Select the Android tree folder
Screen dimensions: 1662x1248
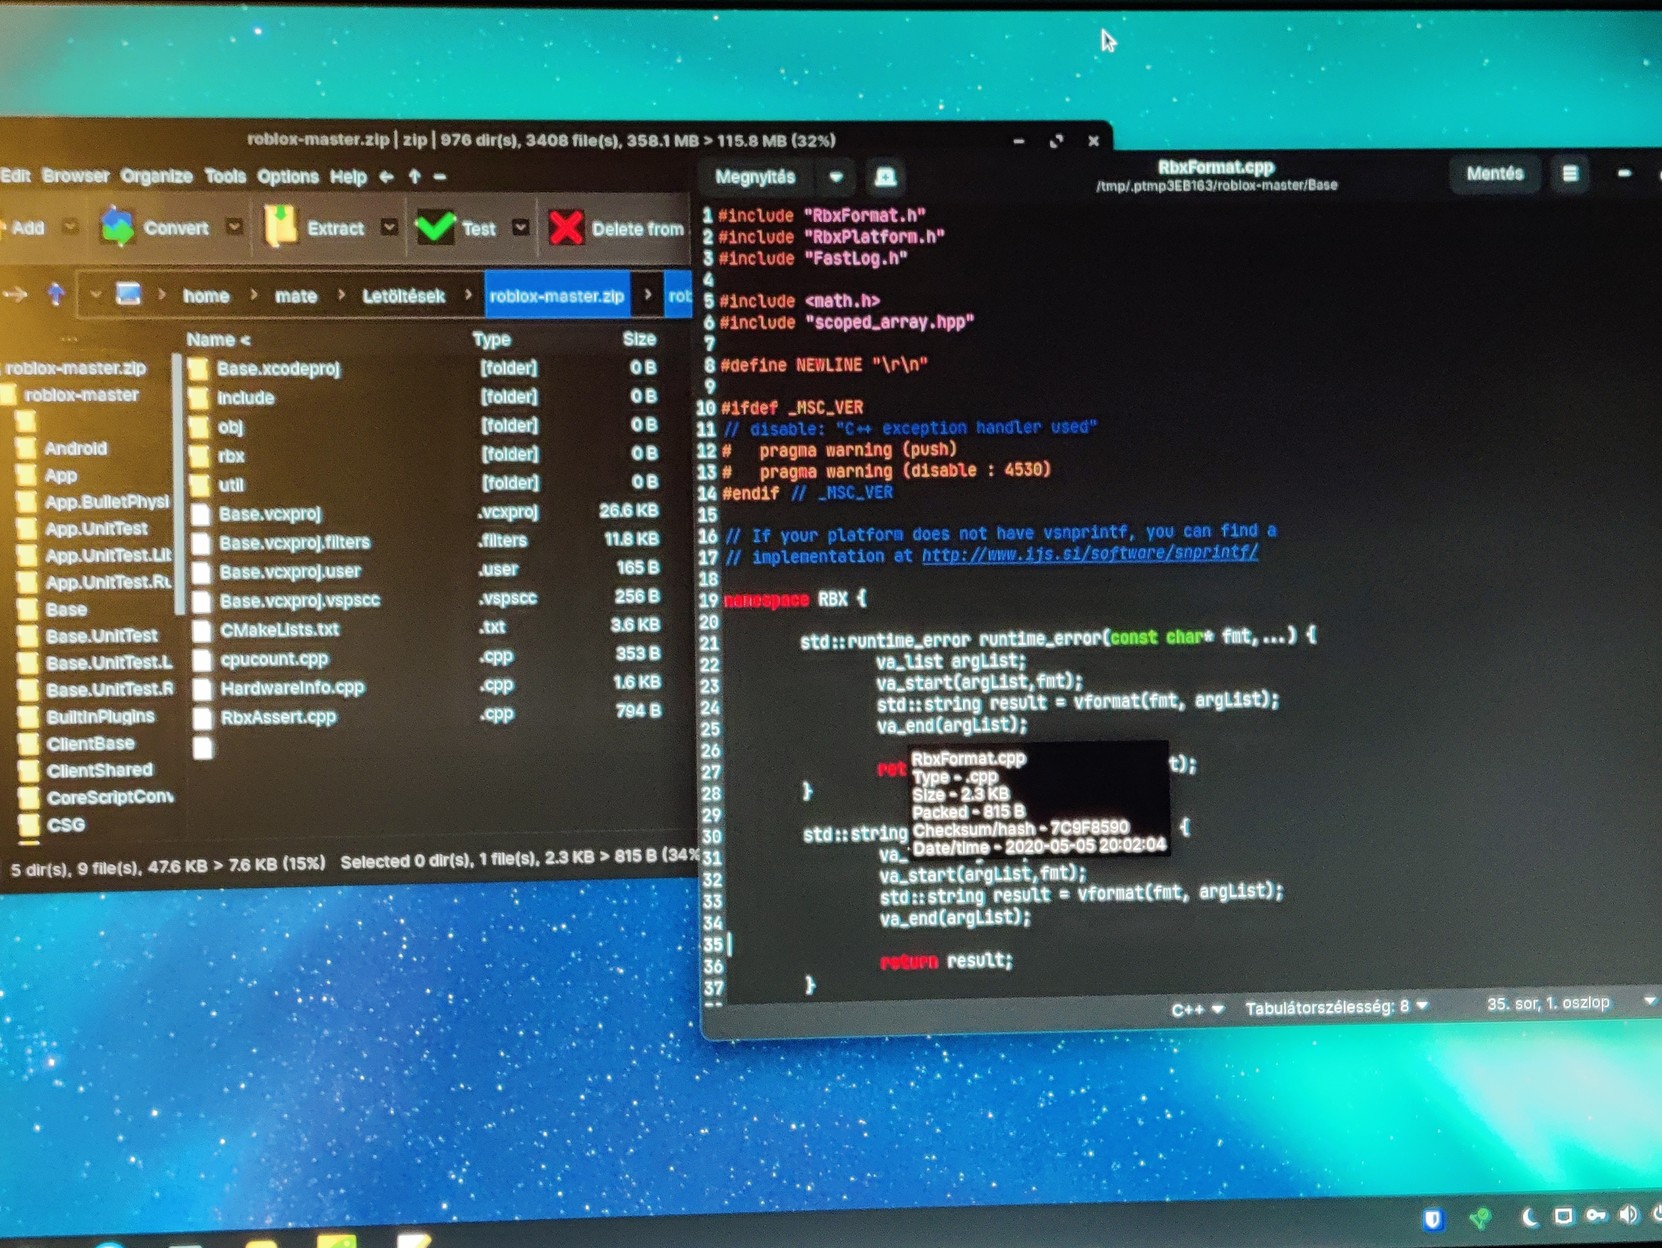coord(75,448)
